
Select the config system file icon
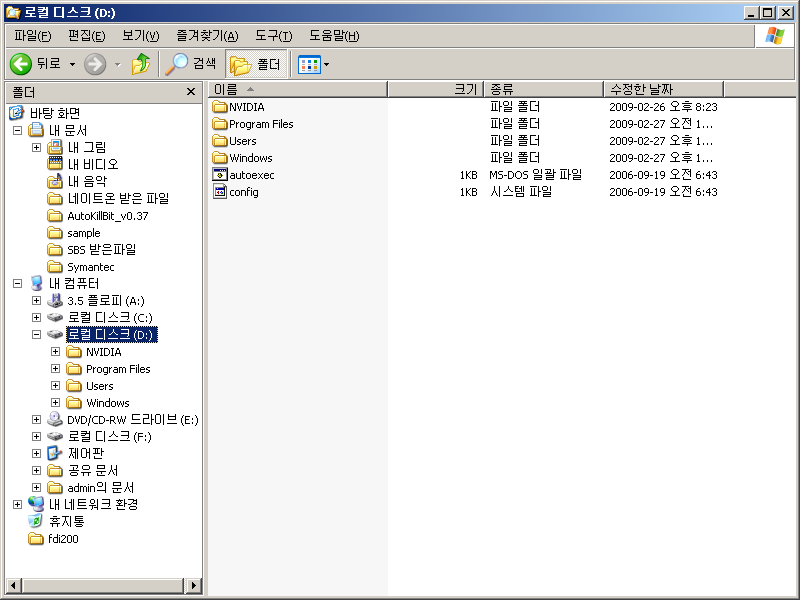tap(220, 192)
